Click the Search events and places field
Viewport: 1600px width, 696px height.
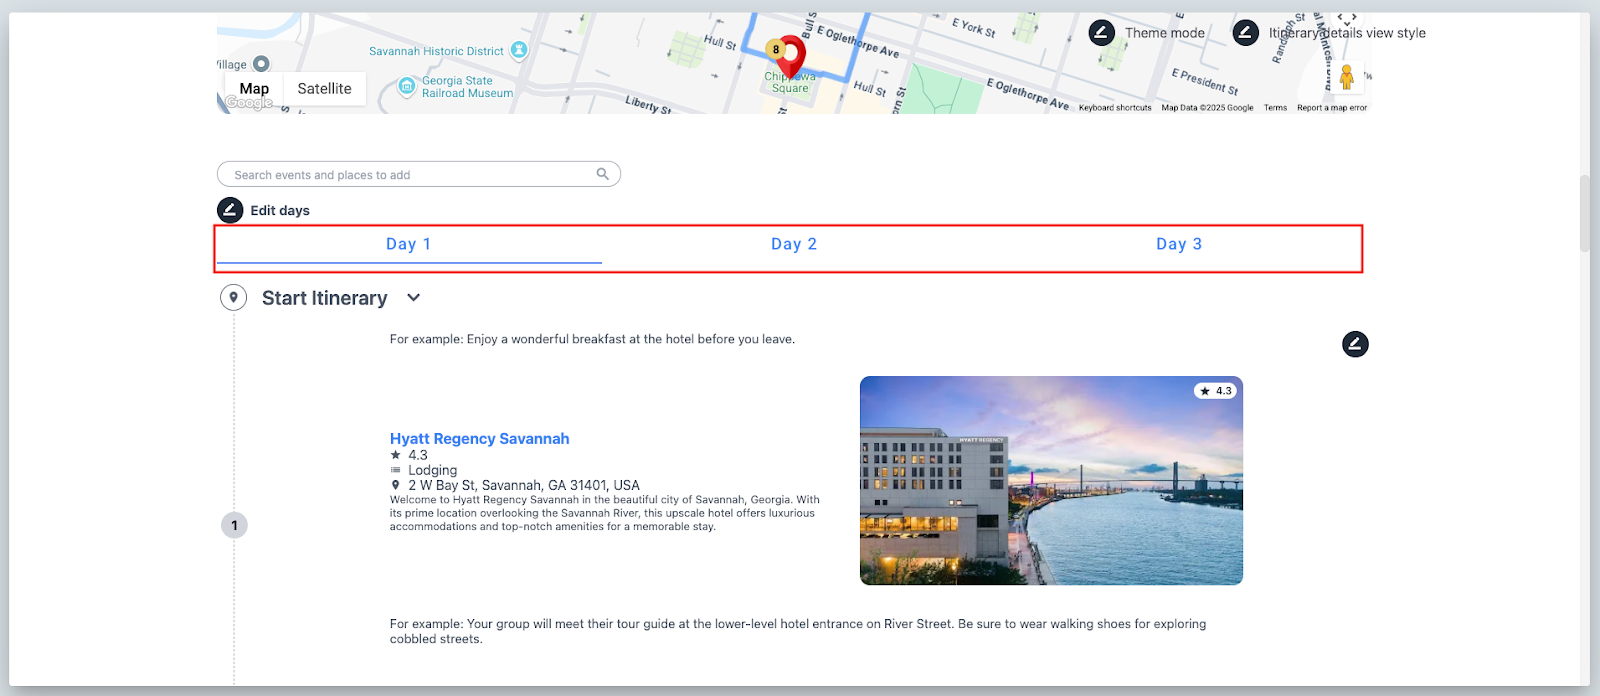(x=419, y=174)
